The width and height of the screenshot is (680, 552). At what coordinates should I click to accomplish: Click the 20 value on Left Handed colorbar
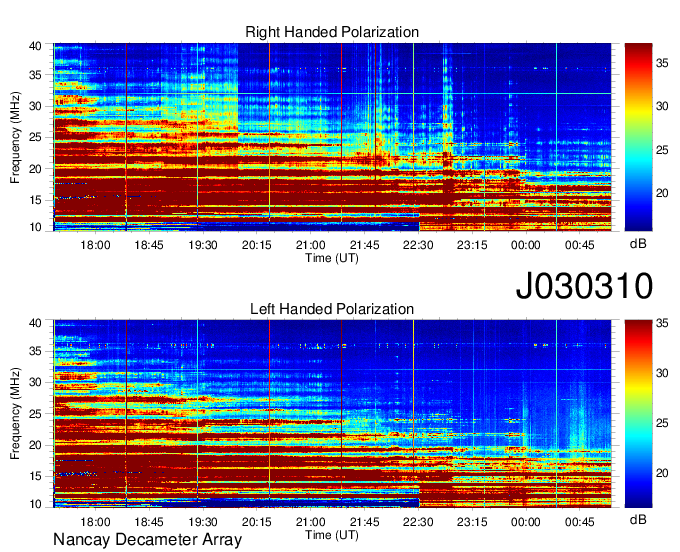tap(662, 473)
